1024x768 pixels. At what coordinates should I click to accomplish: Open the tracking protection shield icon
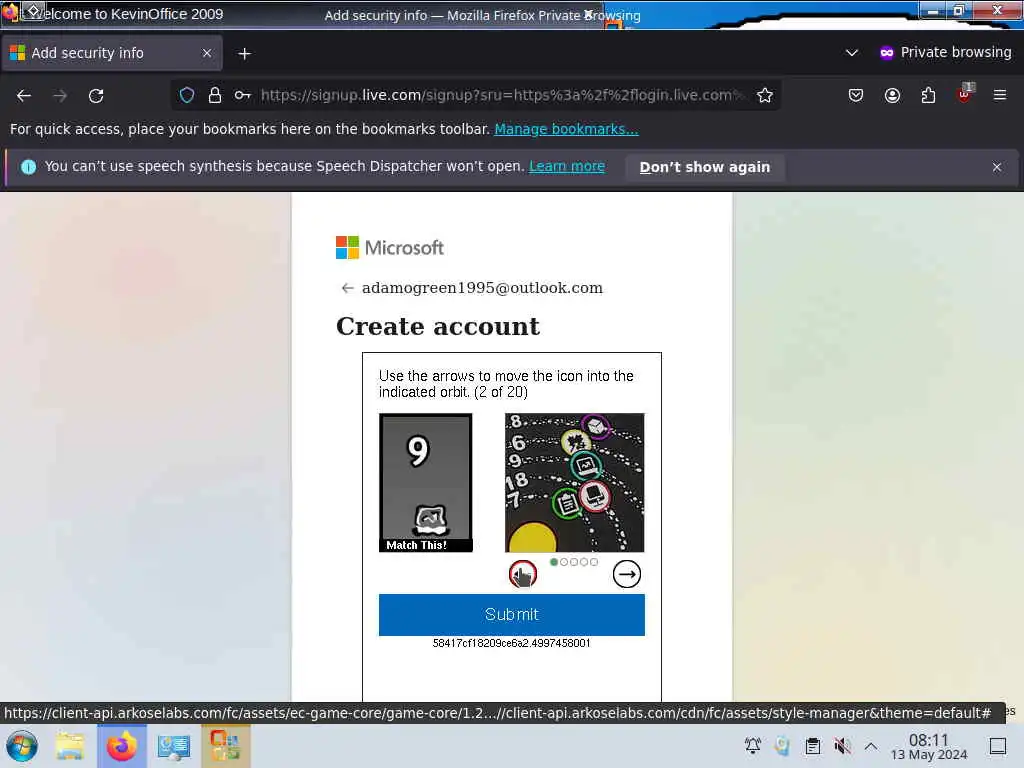click(187, 95)
